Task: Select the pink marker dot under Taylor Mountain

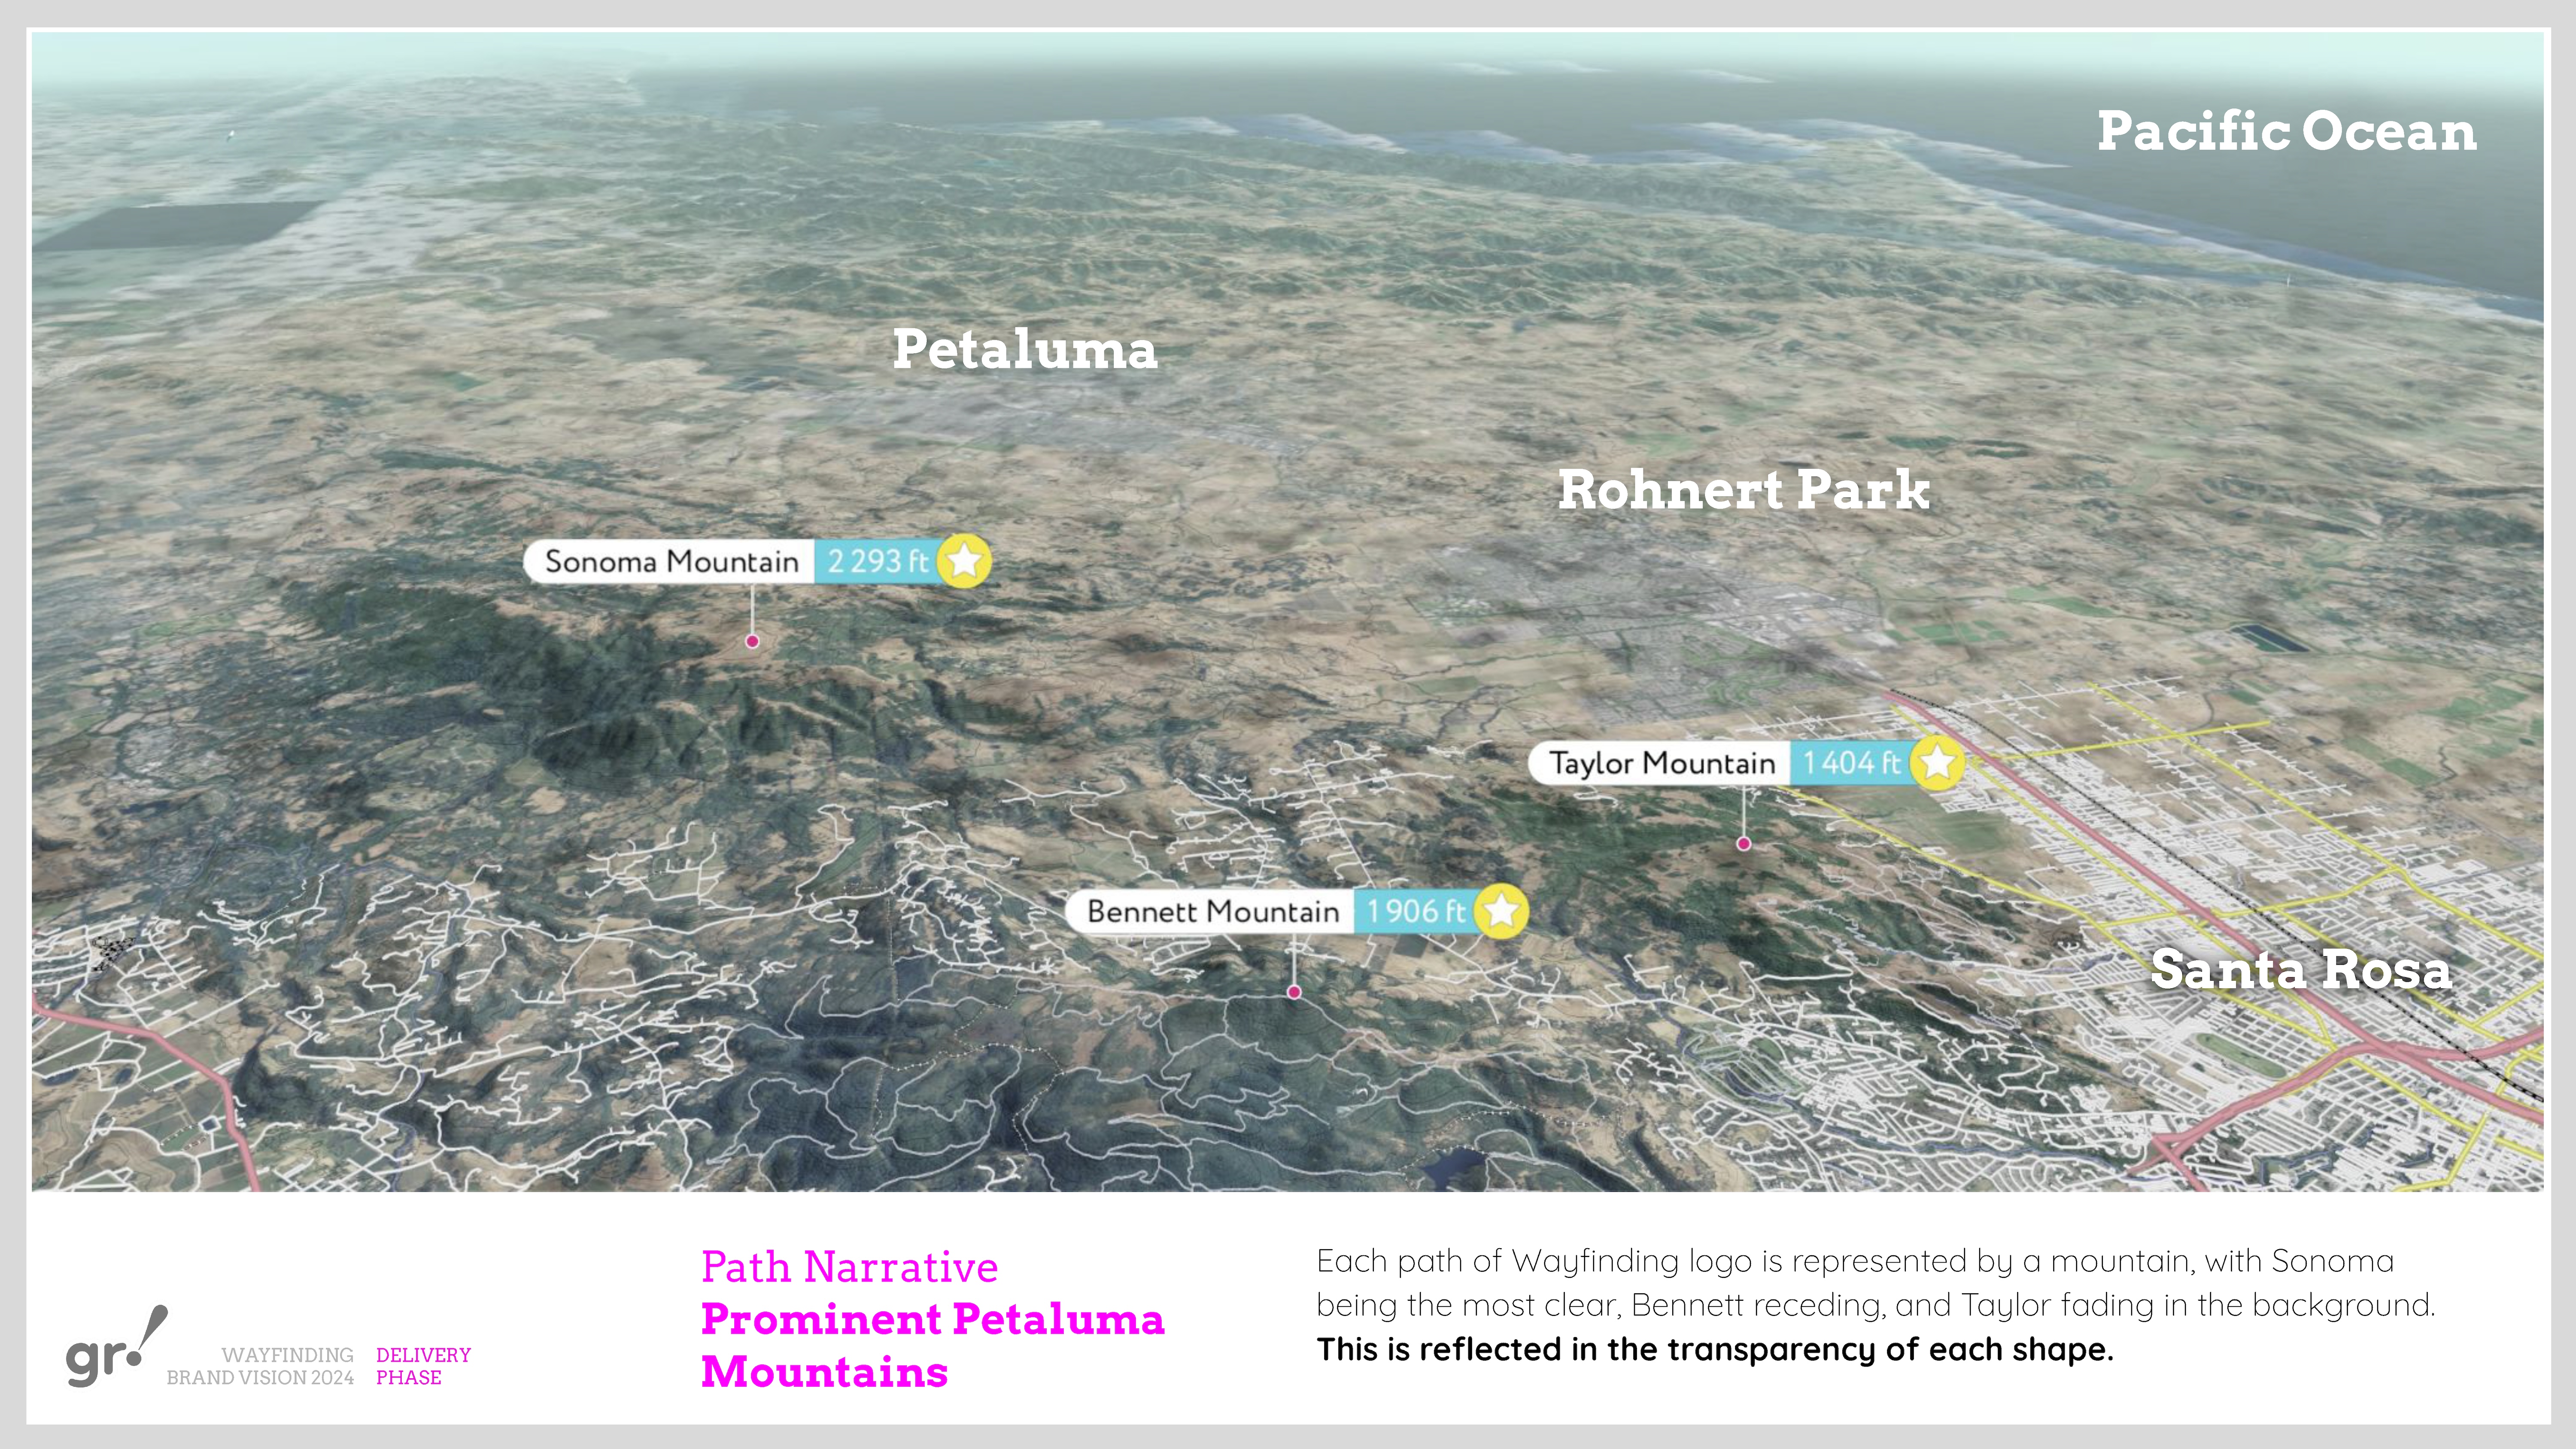Action: (1744, 843)
